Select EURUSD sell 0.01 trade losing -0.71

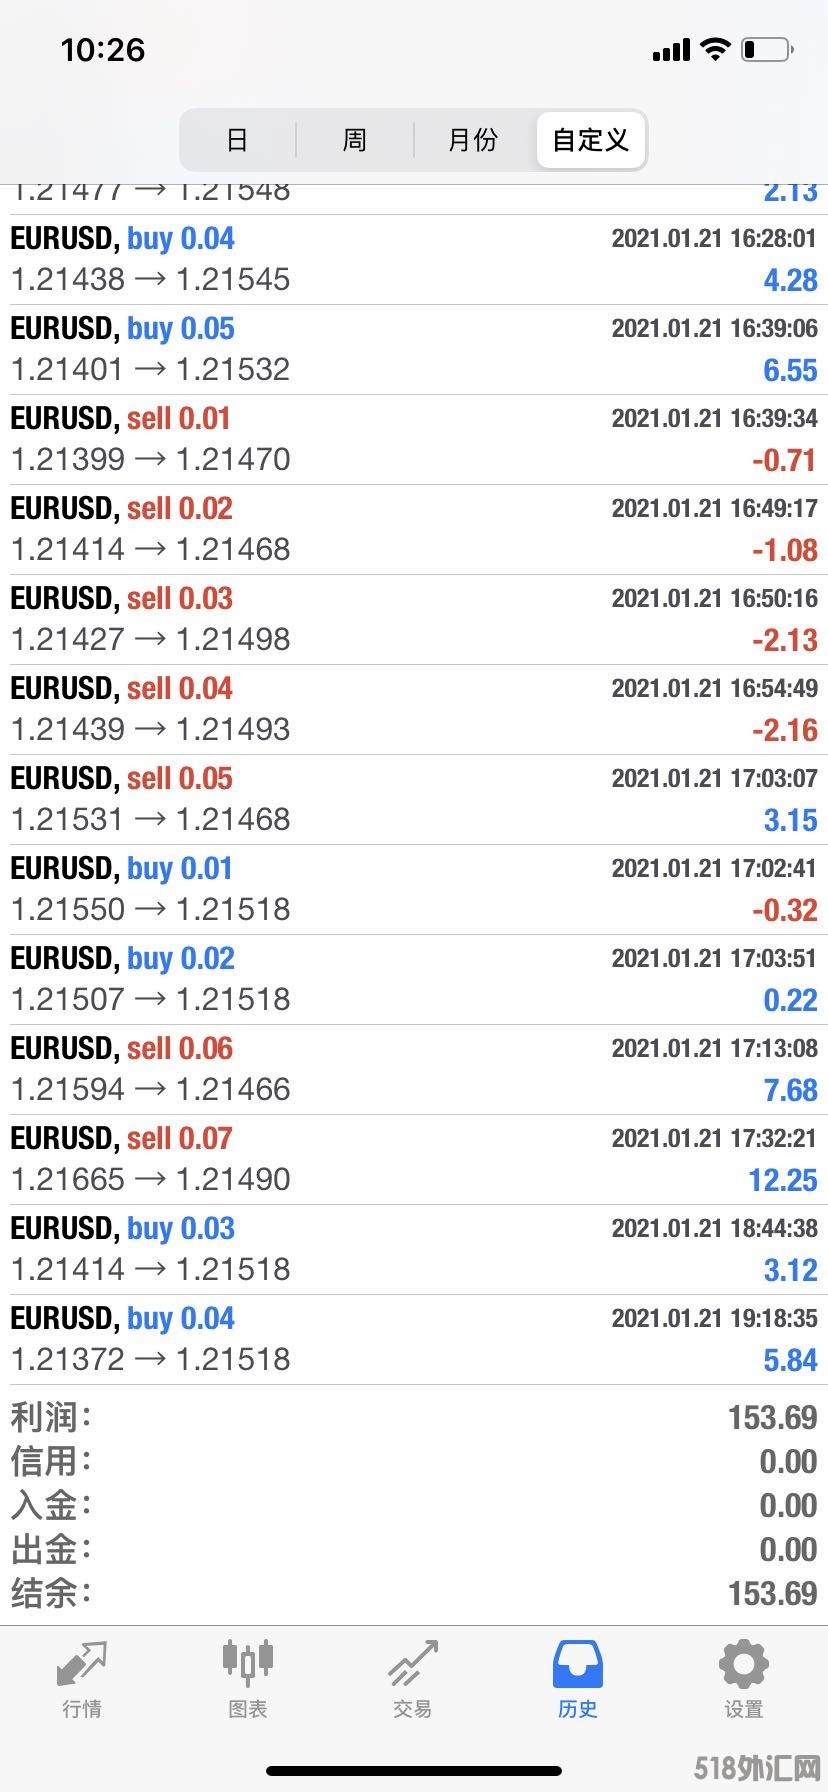[414, 440]
